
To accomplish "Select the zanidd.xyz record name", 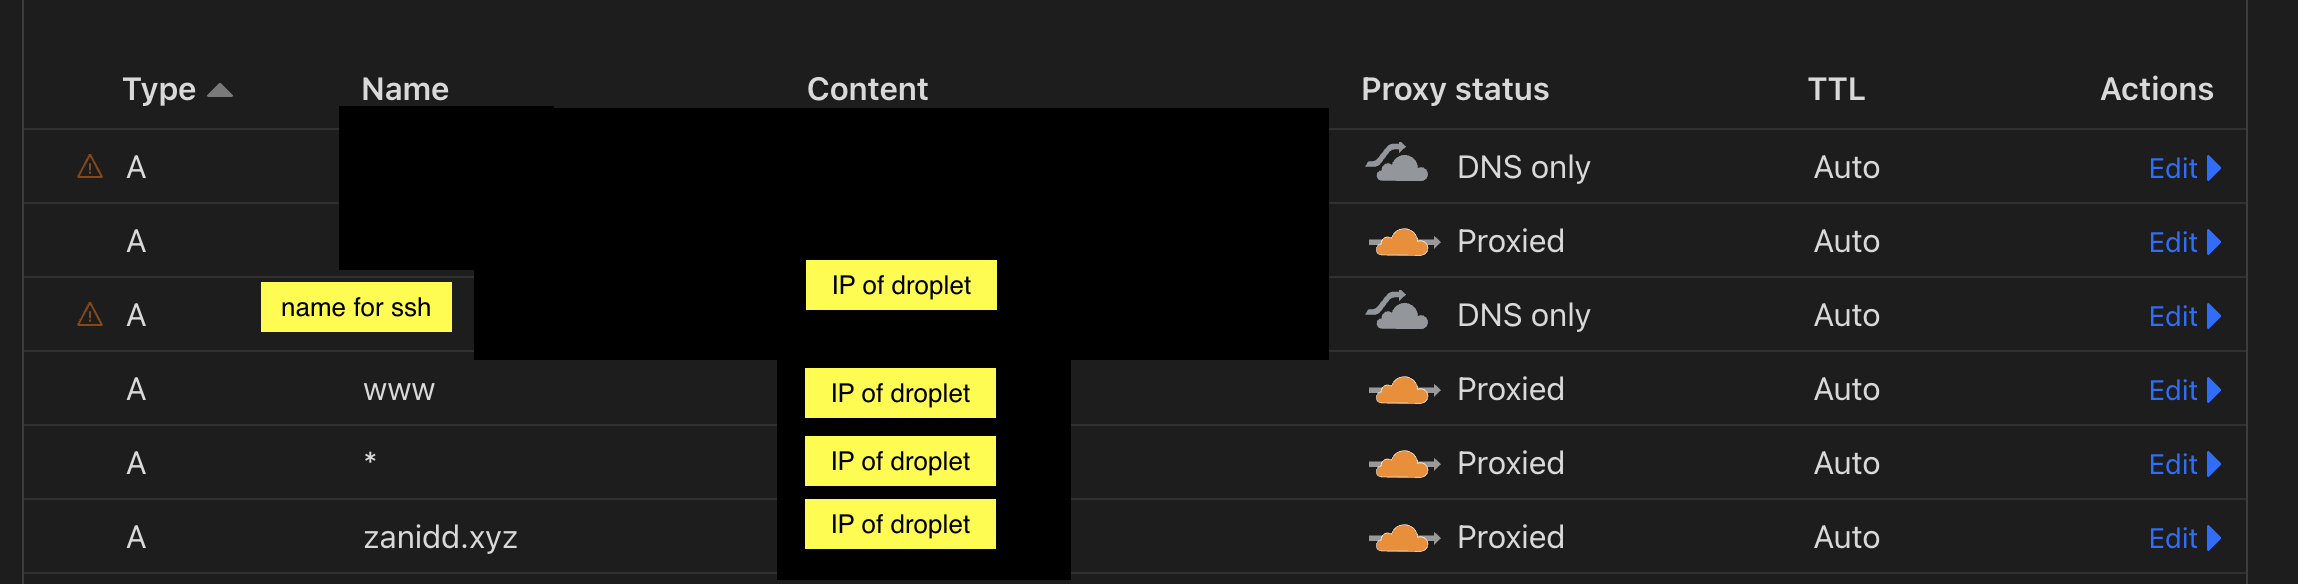I will click(x=440, y=538).
